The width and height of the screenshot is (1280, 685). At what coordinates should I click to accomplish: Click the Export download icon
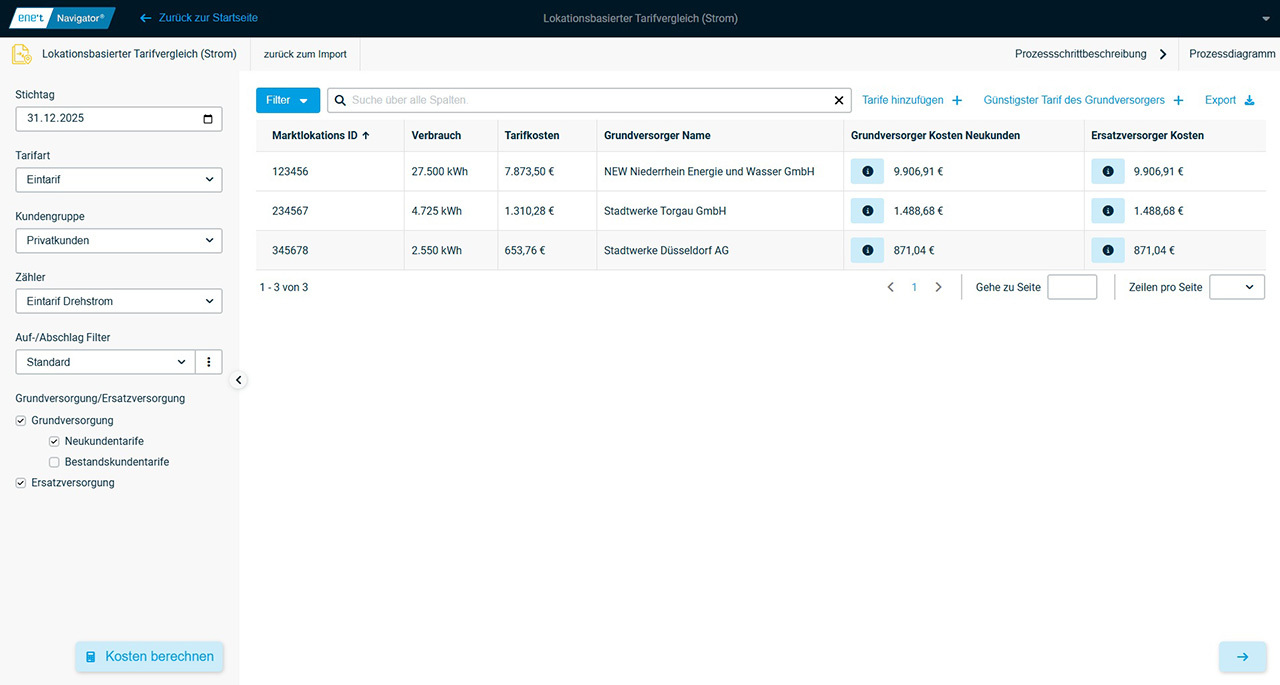coord(1248,100)
